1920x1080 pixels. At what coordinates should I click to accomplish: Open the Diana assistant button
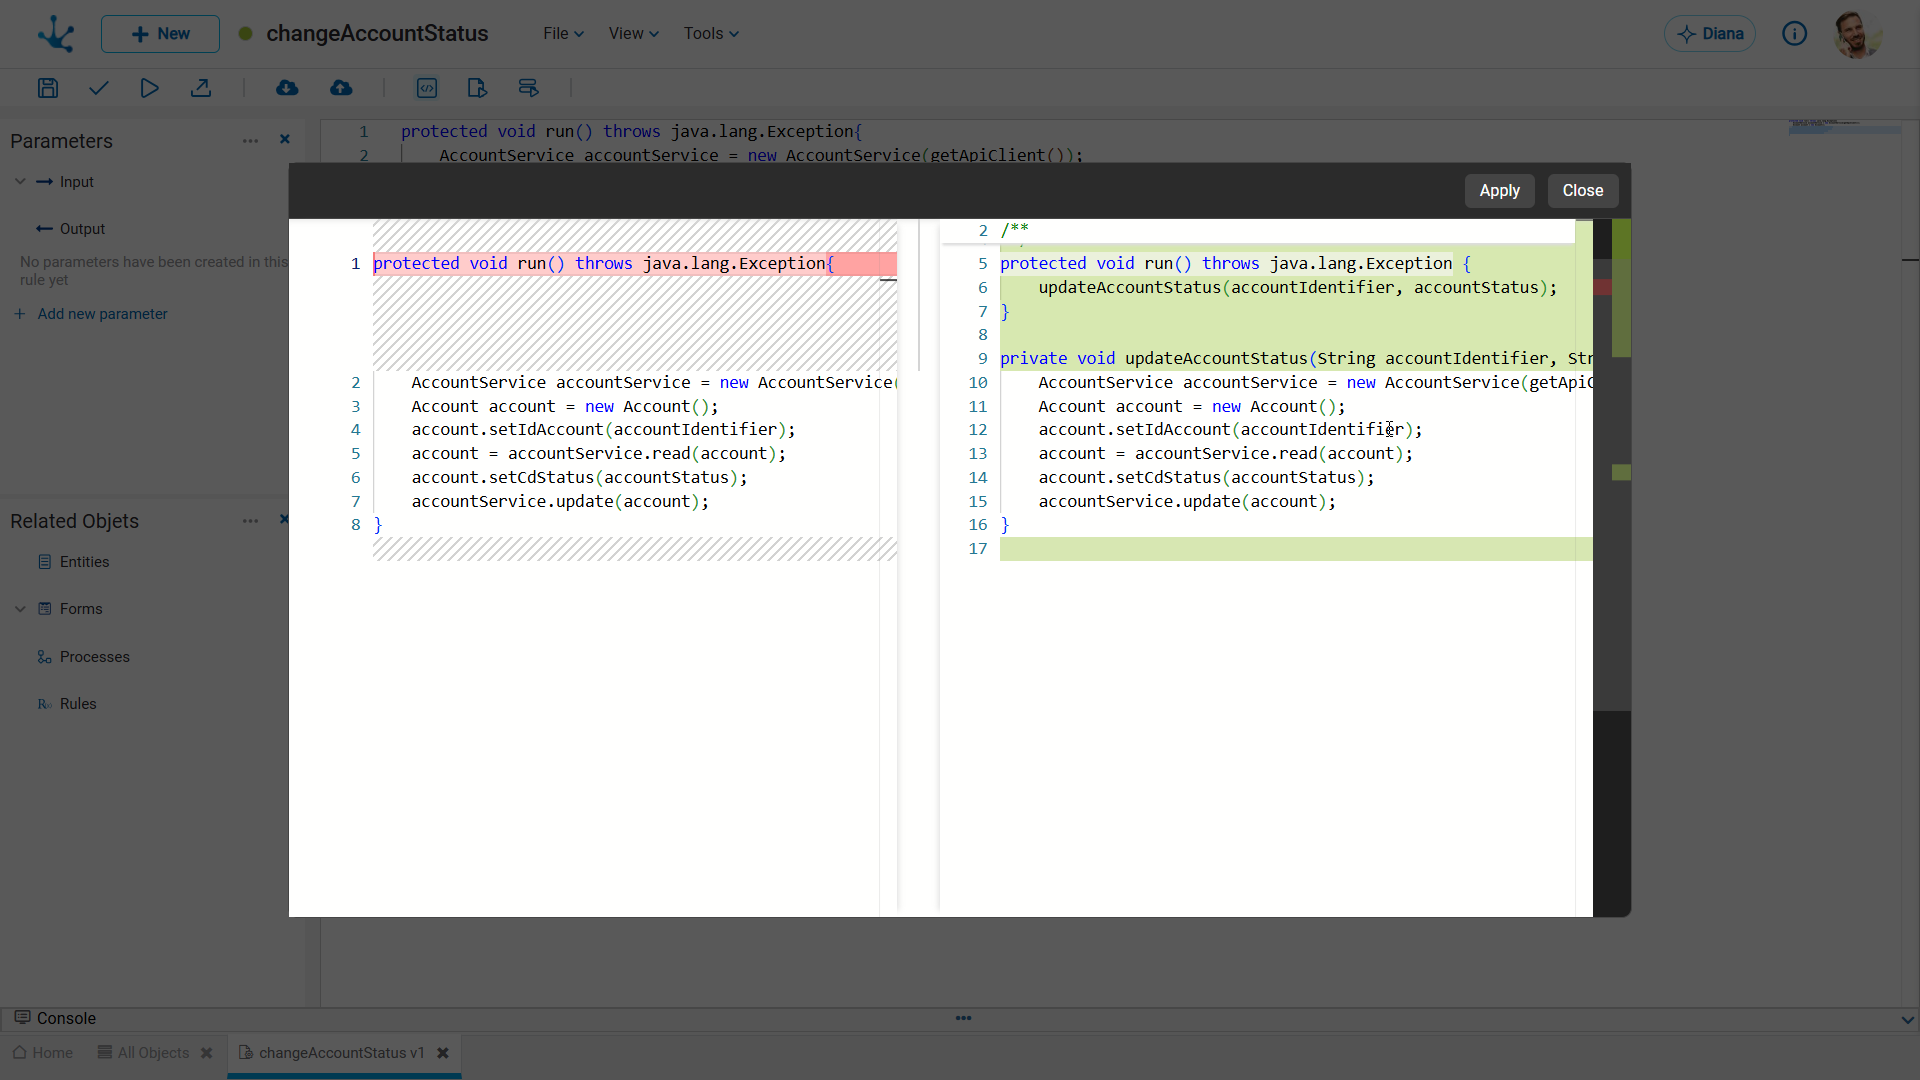pos(1710,34)
